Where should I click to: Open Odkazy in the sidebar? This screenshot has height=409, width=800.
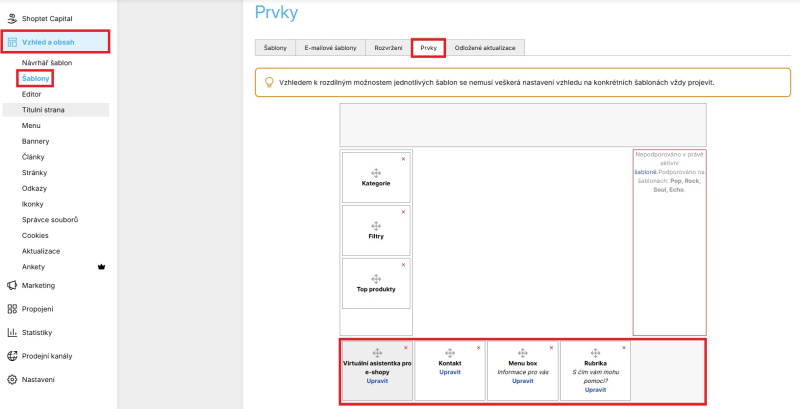click(34, 188)
